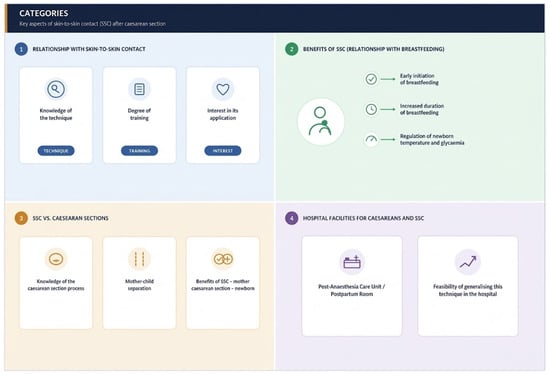The height and width of the screenshot is (375, 550).
Task: Click the text Feasibility of generalising this technique
Action: (x=468, y=290)
